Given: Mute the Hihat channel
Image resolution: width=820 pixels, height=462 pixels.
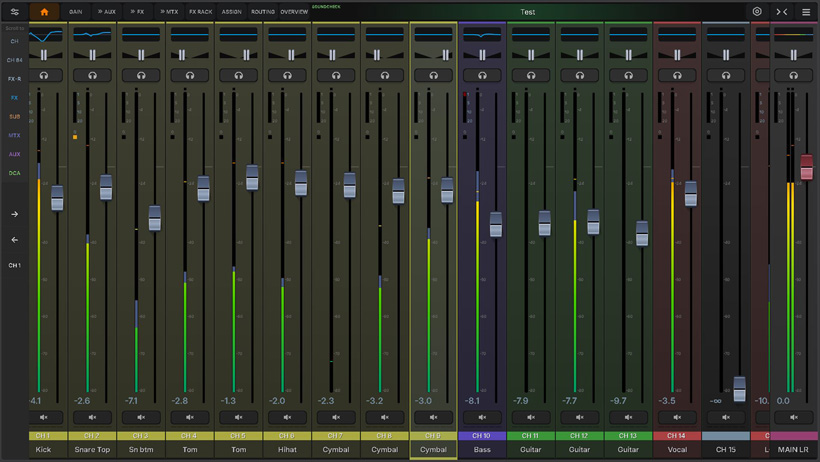Looking at the screenshot, I should (x=287, y=417).
